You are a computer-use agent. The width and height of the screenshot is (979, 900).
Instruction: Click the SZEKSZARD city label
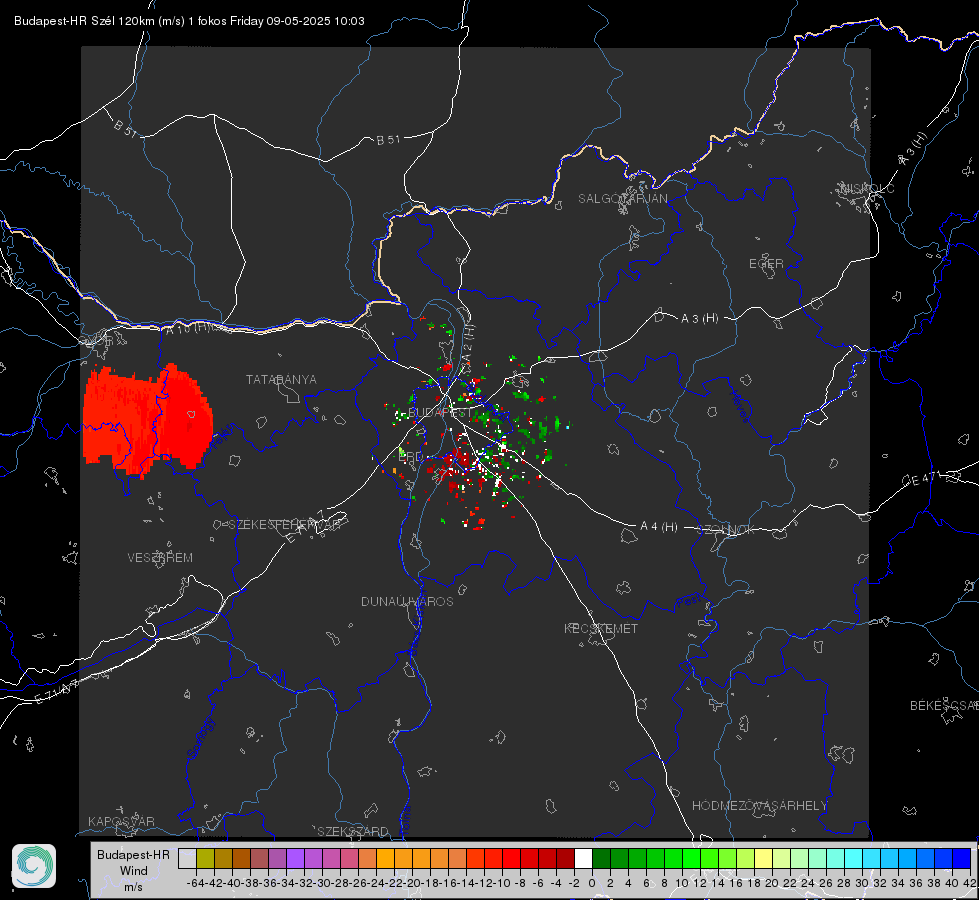pyautogui.click(x=353, y=831)
